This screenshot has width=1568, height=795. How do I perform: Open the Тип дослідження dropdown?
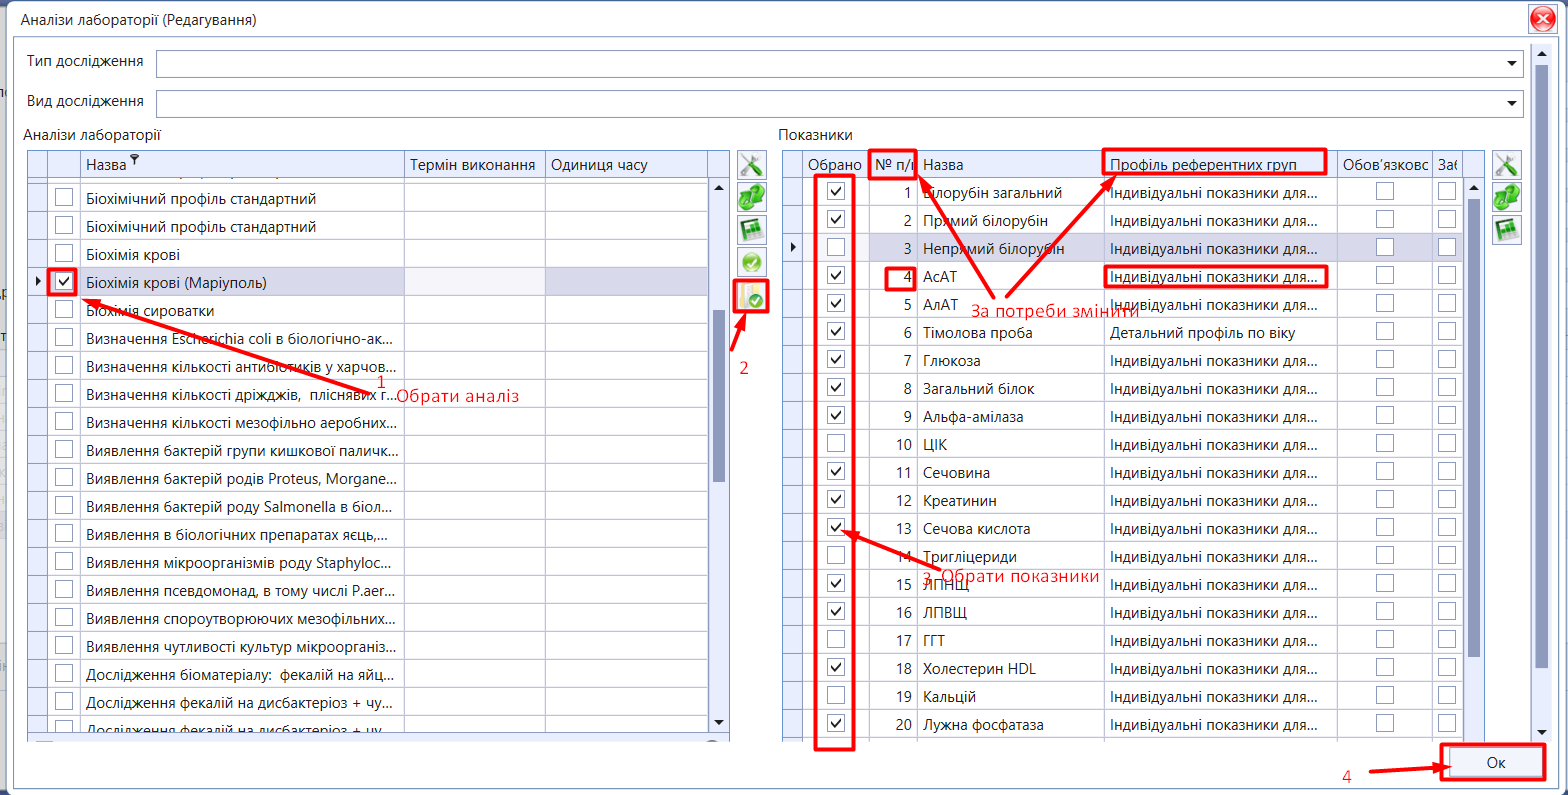[1512, 64]
